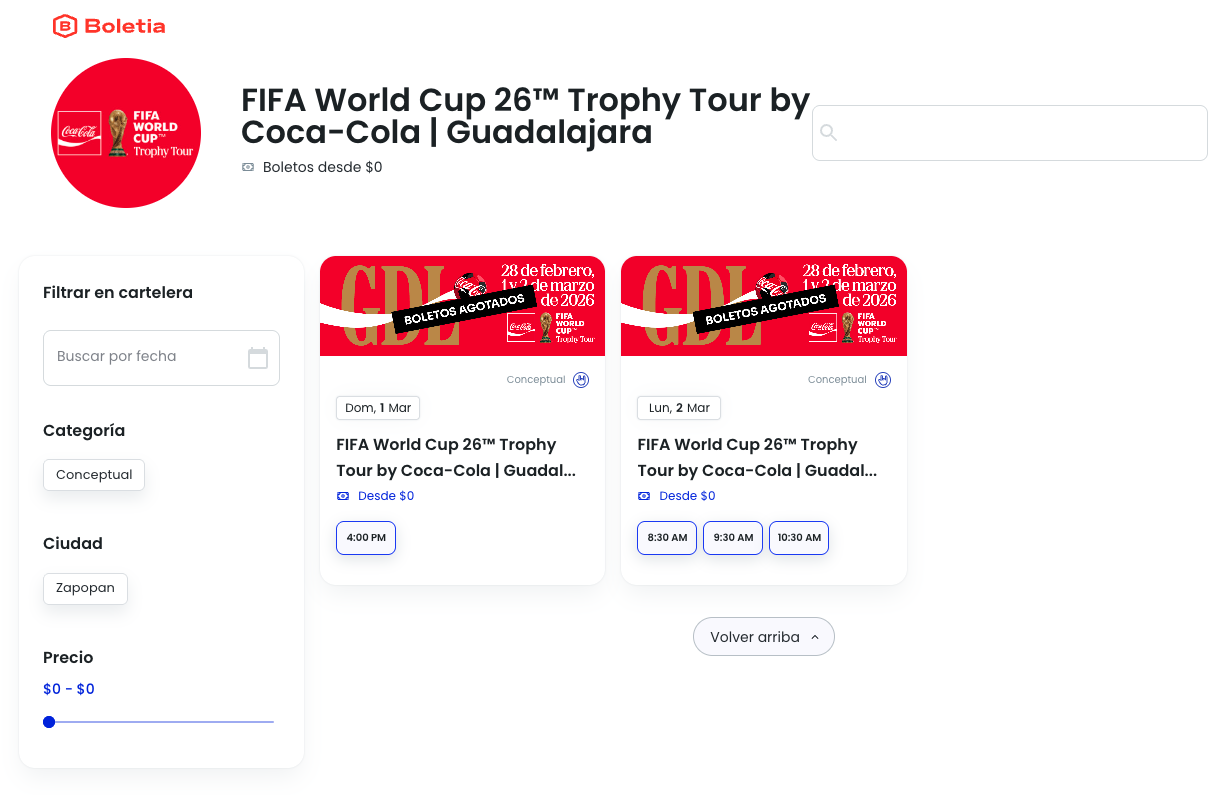Image resolution: width=1224 pixels, height=795 pixels.
Task: Open the calendar icon in date field
Action: (x=258, y=358)
